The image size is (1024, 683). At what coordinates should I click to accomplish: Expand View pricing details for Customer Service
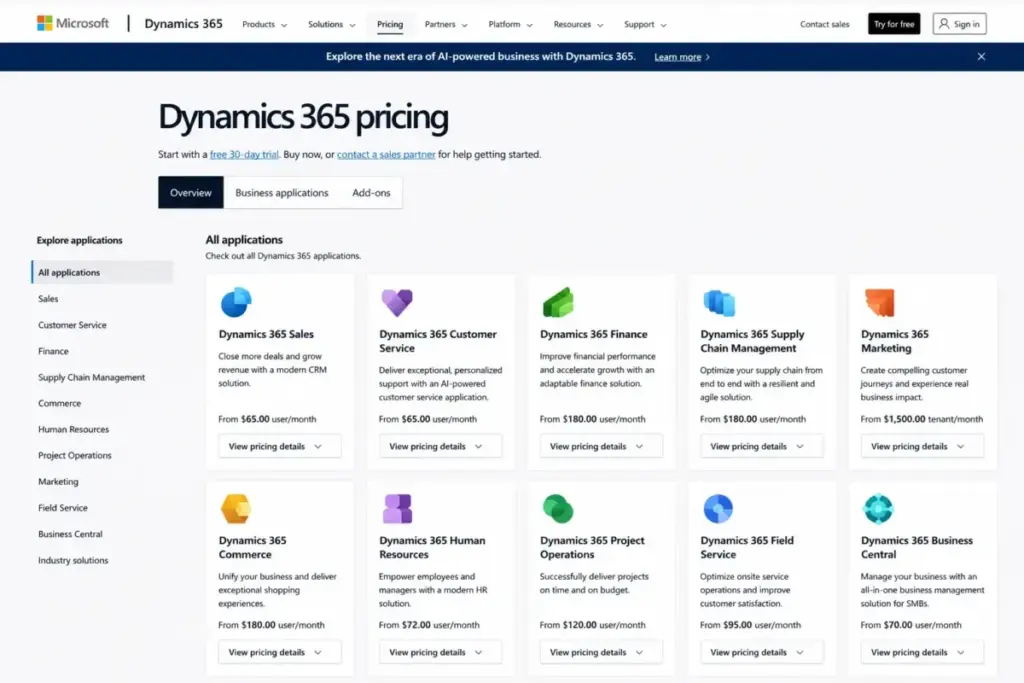(x=440, y=446)
